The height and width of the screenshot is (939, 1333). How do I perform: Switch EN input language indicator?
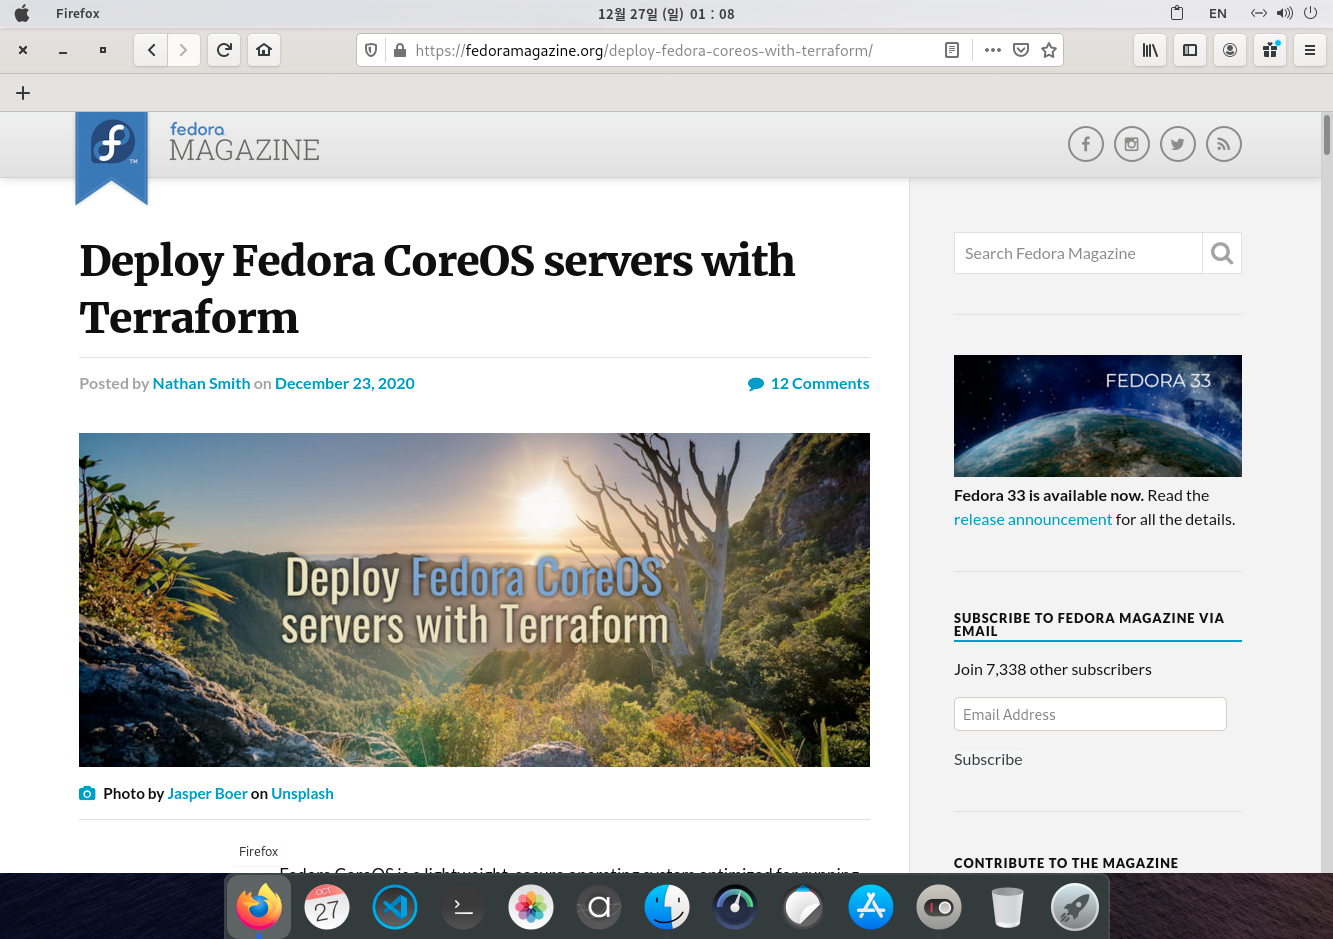[x=1218, y=14]
